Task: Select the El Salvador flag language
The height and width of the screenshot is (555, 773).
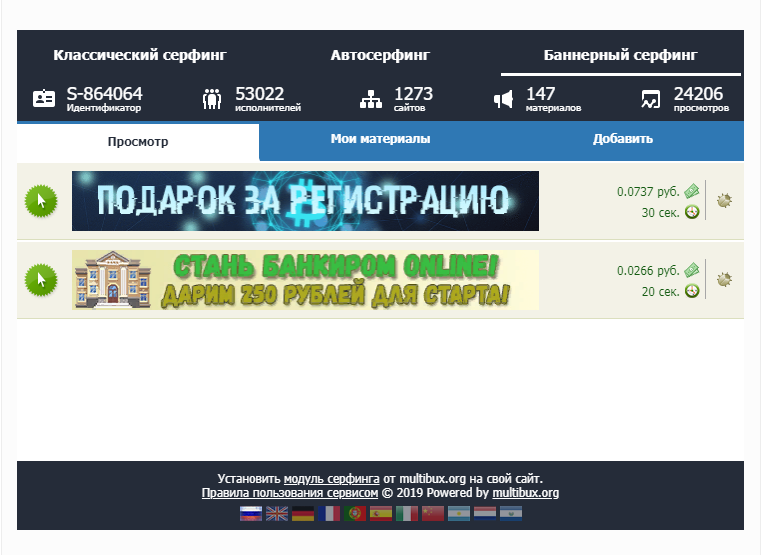Action: click(x=511, y=514)
